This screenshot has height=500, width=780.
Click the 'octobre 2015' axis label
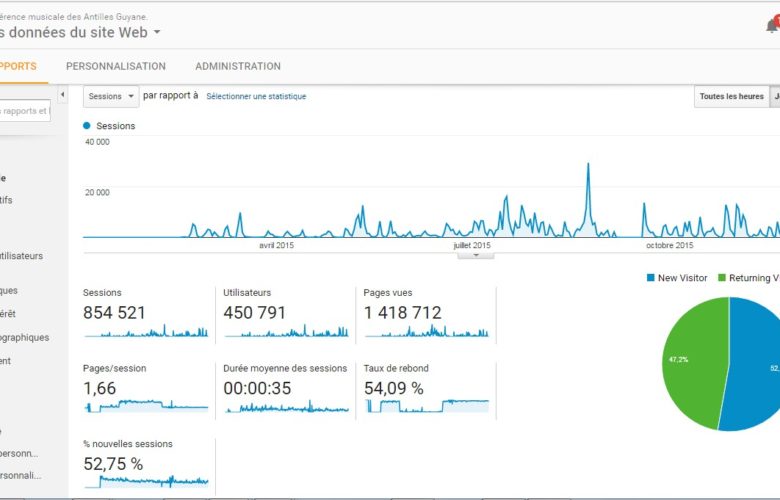tap(670, 245)
